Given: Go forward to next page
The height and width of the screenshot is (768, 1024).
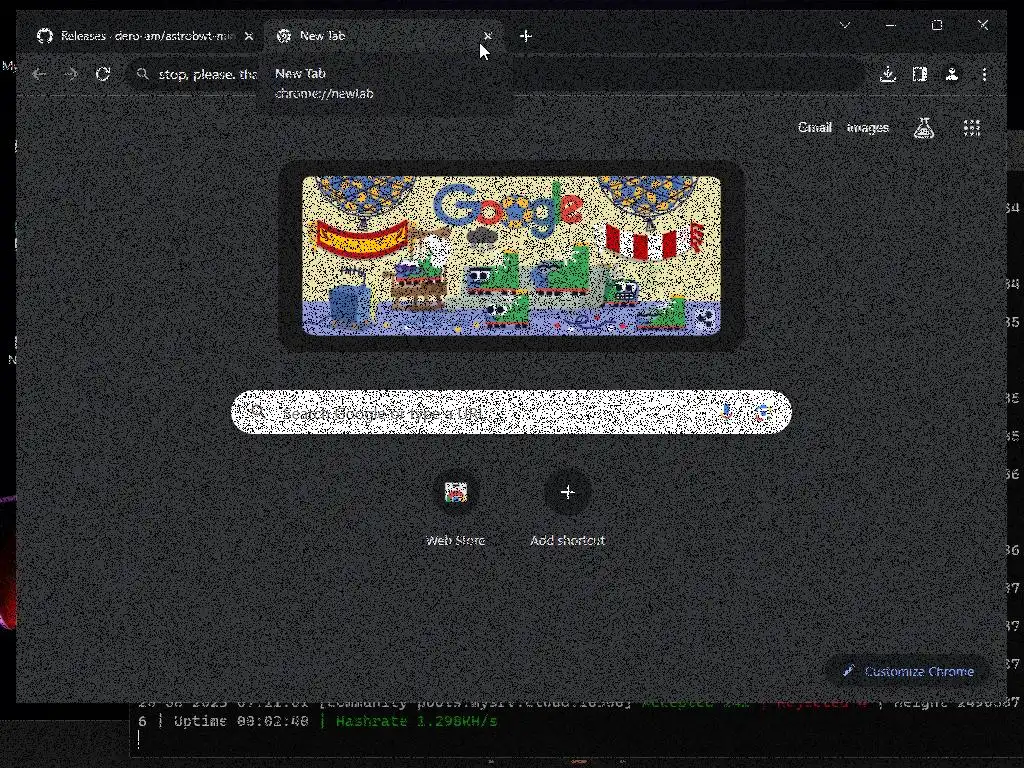Looking at the screenshot, I should (x=71, y=74).
